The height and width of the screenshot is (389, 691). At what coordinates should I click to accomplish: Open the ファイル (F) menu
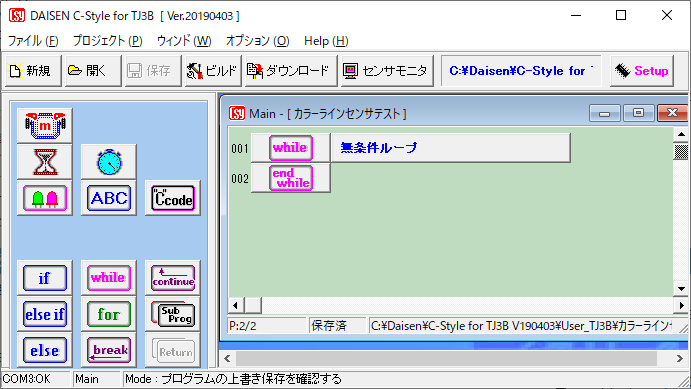click(33, 41)
